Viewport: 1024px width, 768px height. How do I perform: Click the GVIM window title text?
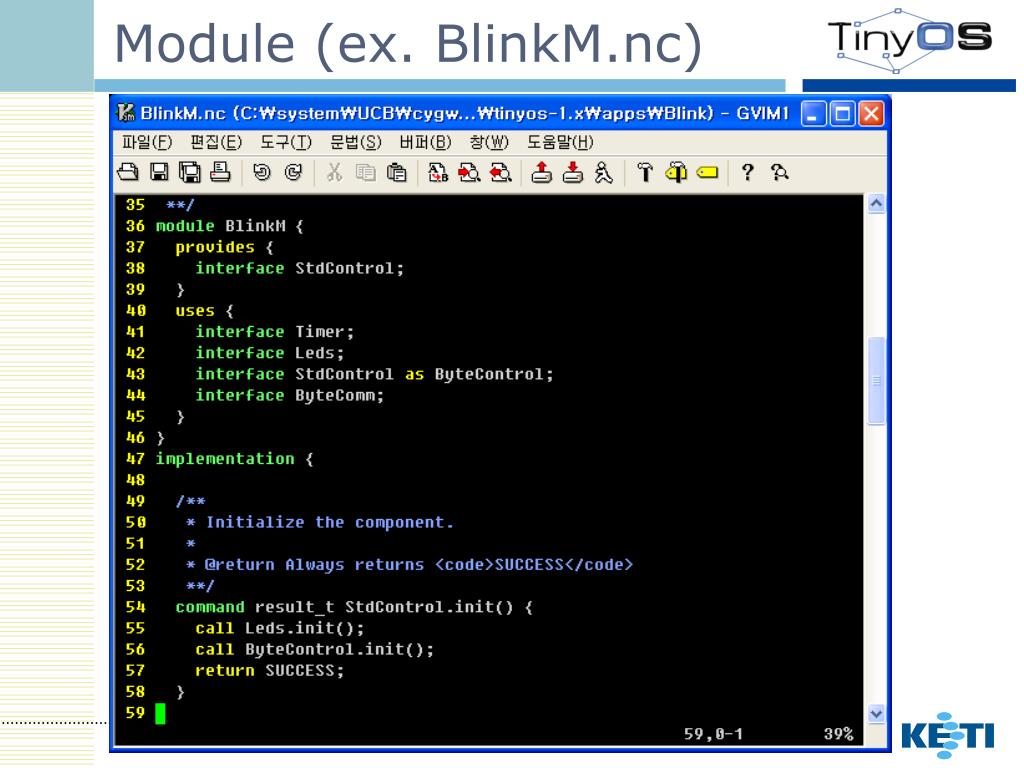coord(464,114)
